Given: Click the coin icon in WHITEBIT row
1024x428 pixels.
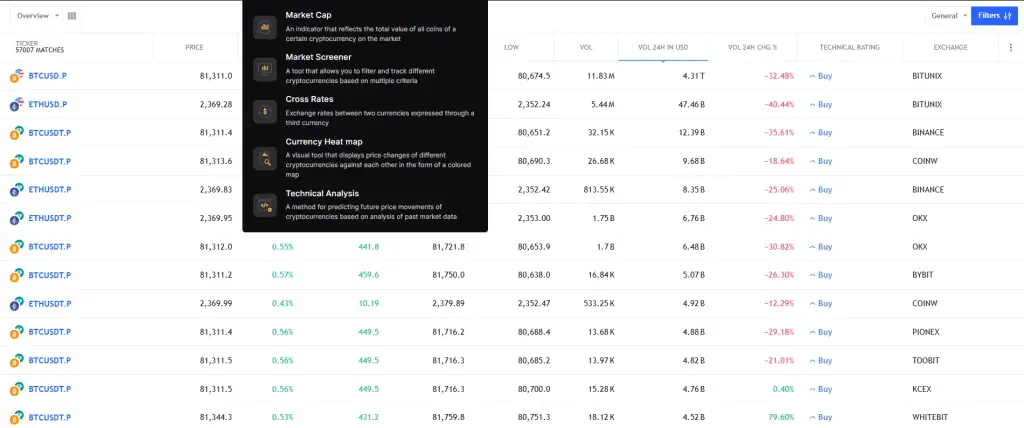Looking at the screenshot, I should 16,417.
